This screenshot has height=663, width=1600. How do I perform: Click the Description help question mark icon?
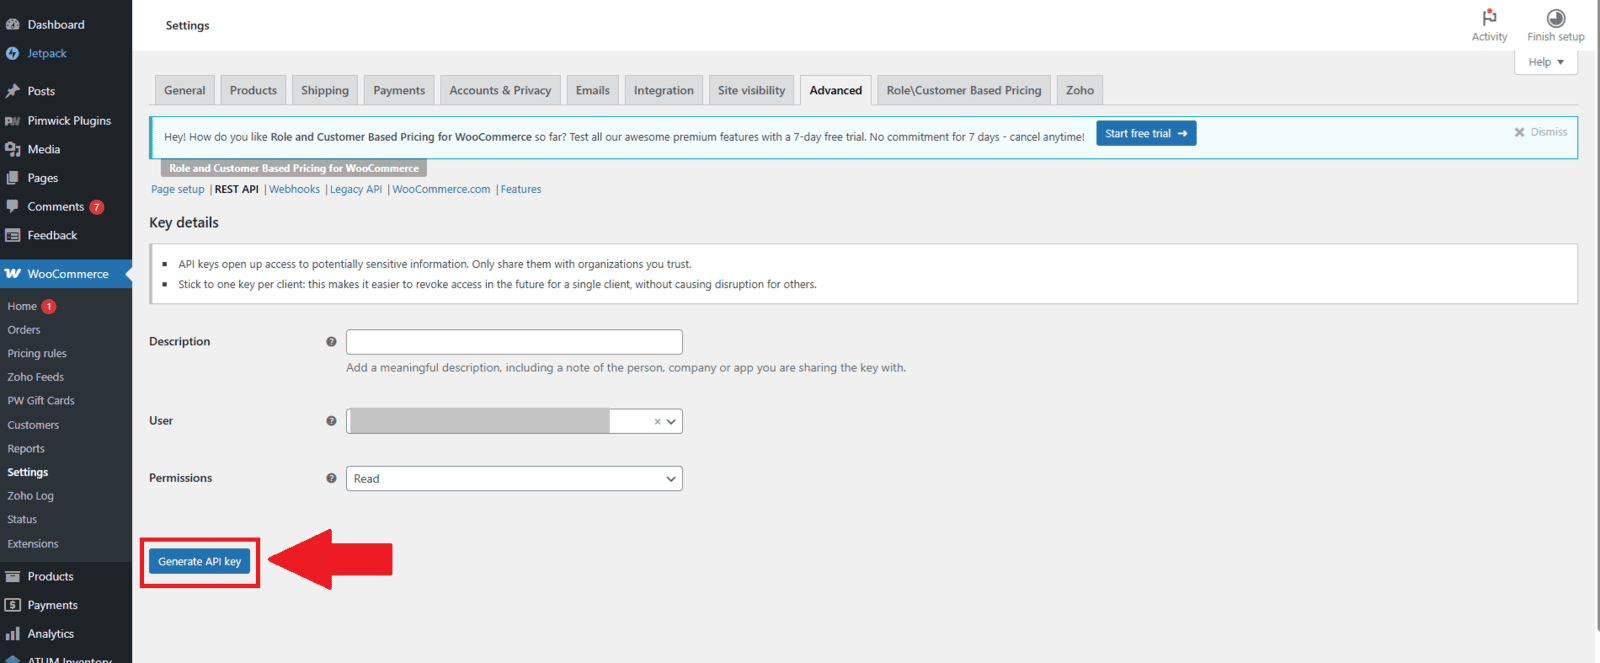tap(331, 342)
